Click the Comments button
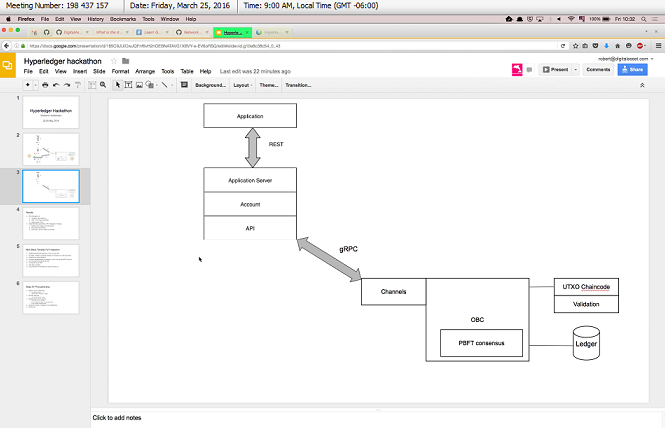Image resolution: width=665 pixels, height=428 pixels. [x=598, y=70]
